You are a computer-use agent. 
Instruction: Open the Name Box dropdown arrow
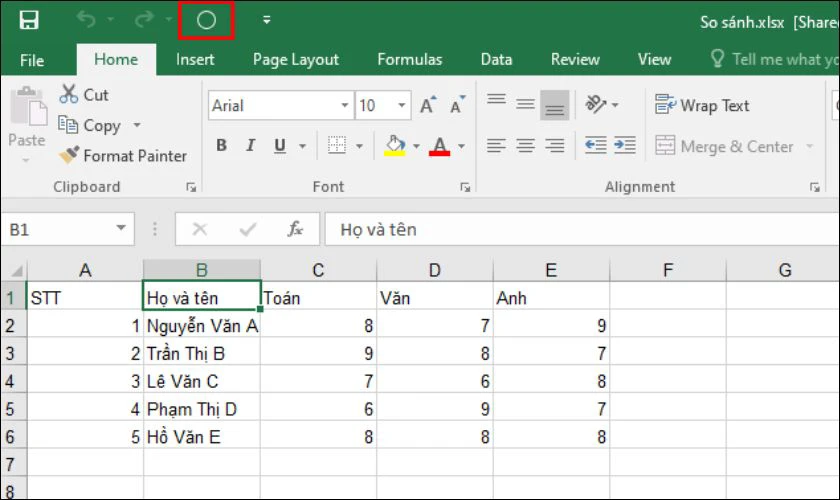122,229
